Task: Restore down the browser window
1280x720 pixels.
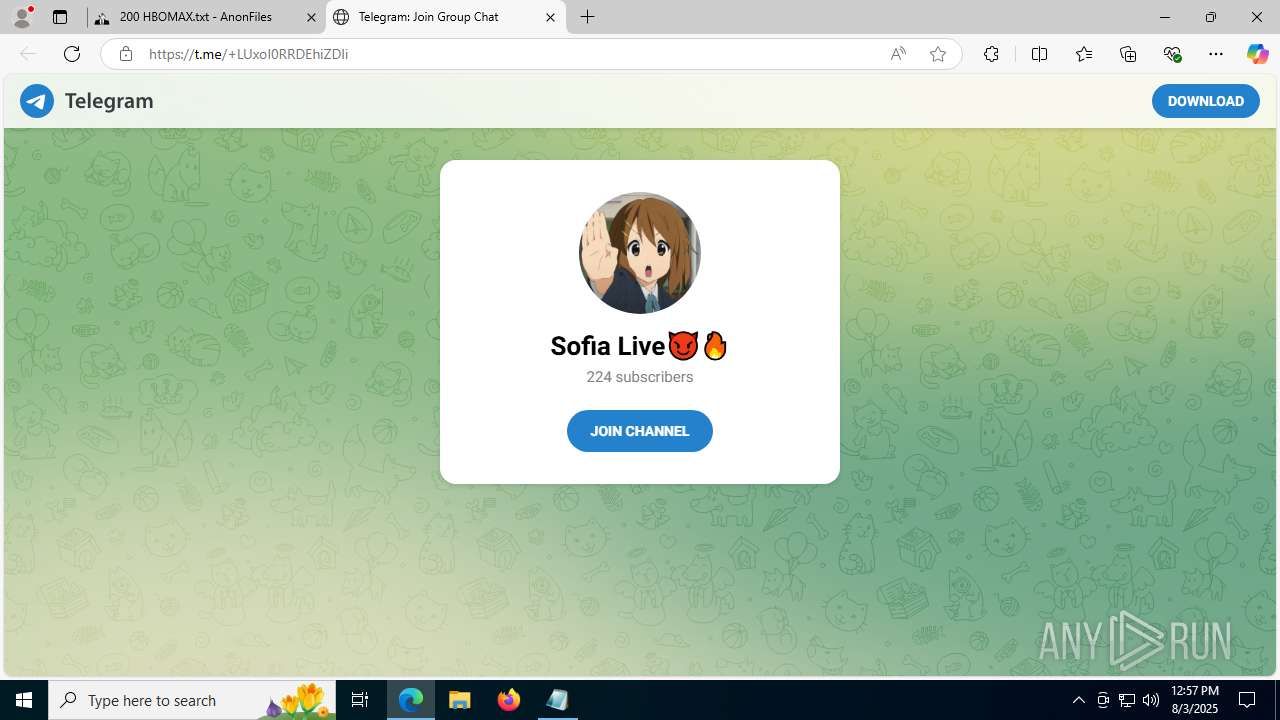Action: (x=1211, y=17)
